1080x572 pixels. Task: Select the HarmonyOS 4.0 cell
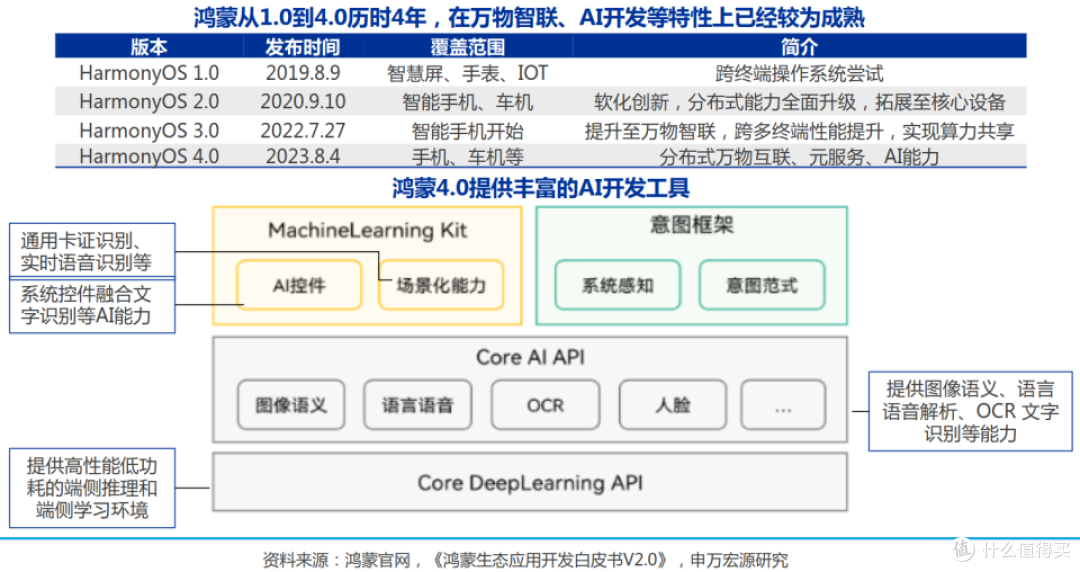point(149,156)
